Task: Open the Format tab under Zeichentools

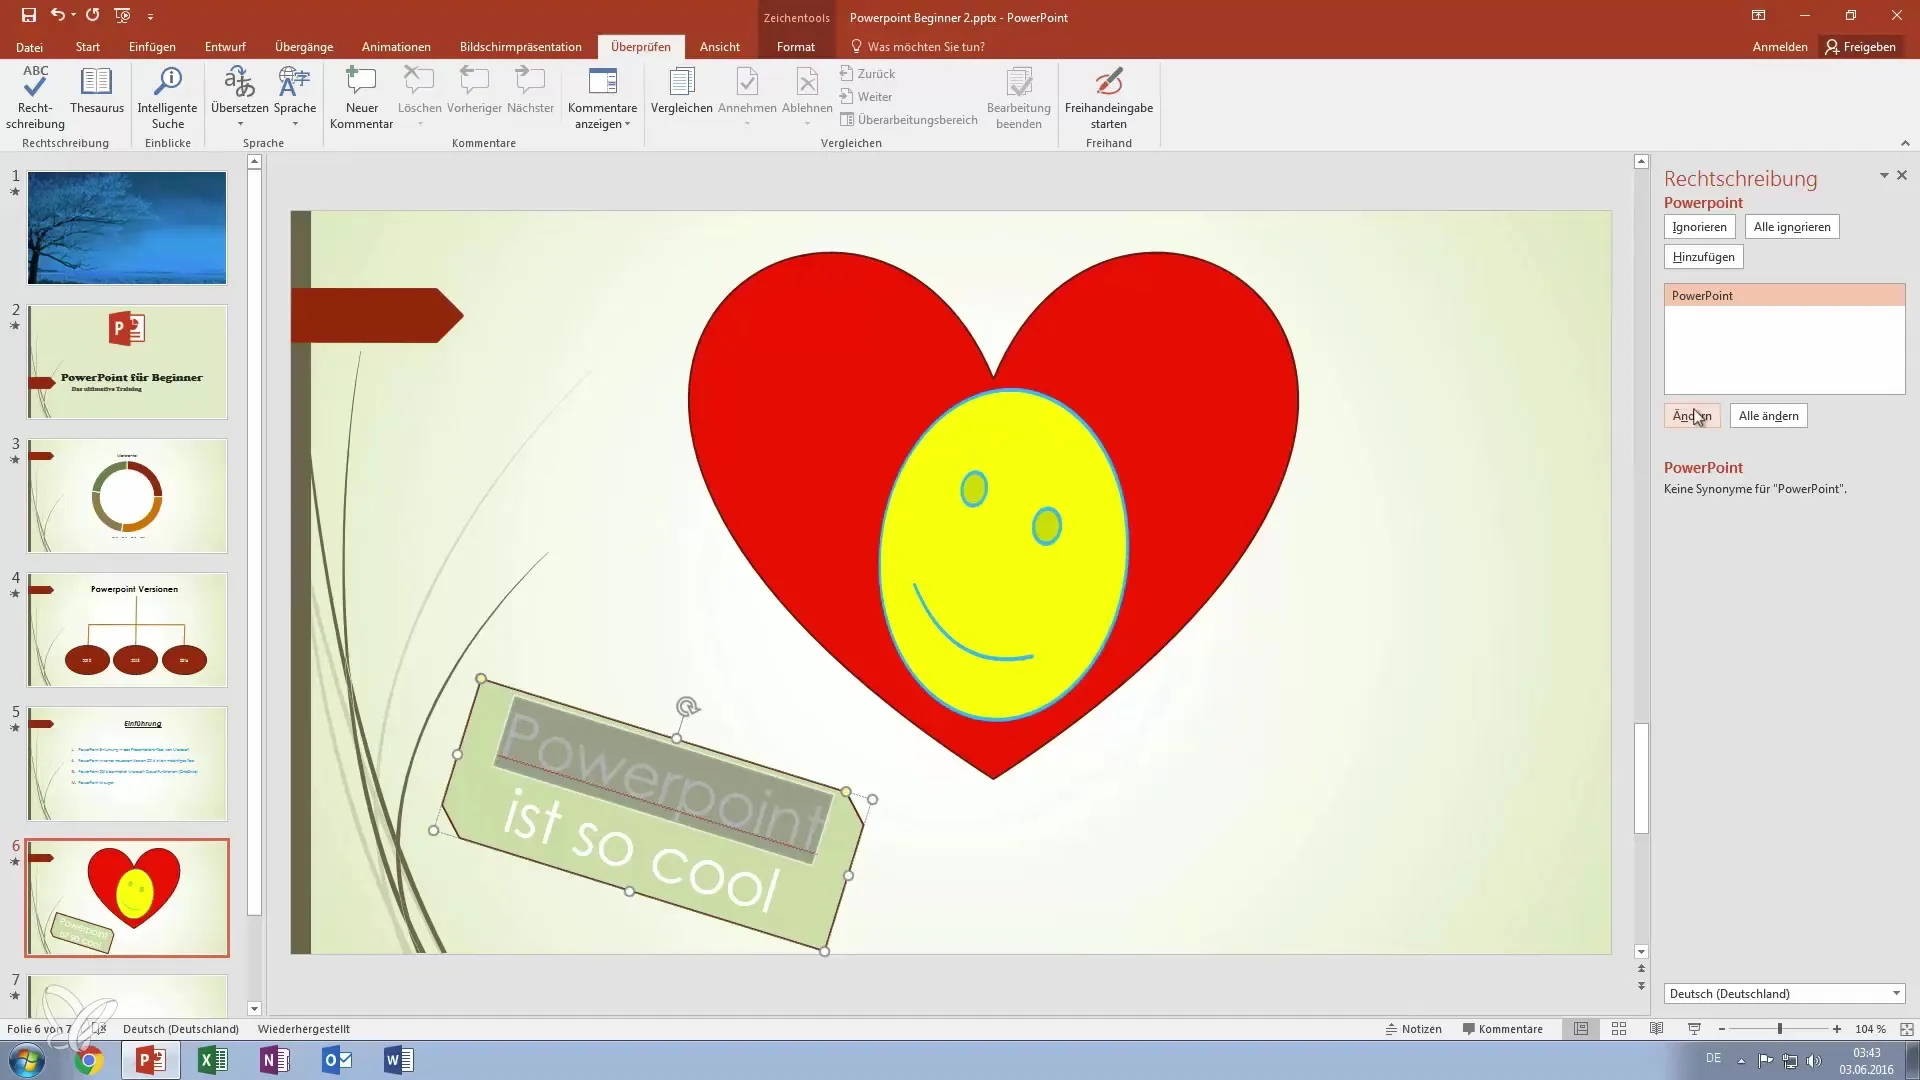Action: click(795, 47)
